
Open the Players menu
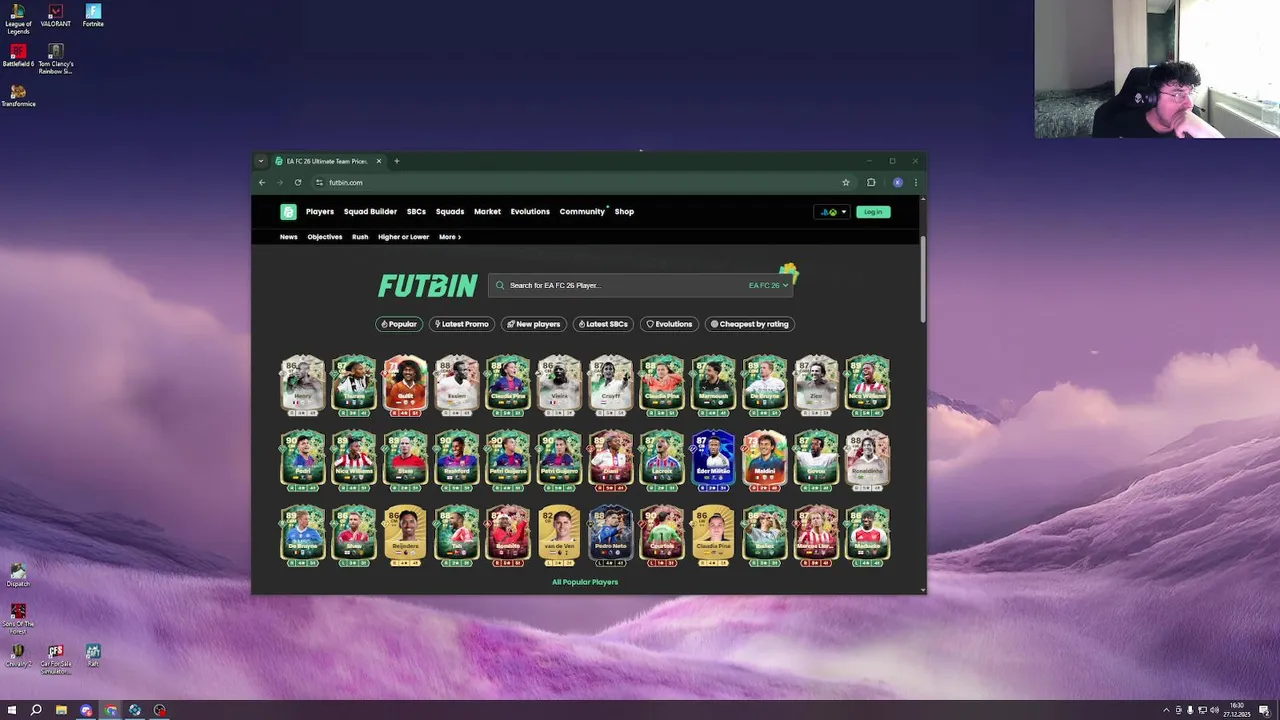tap(320, 211)
